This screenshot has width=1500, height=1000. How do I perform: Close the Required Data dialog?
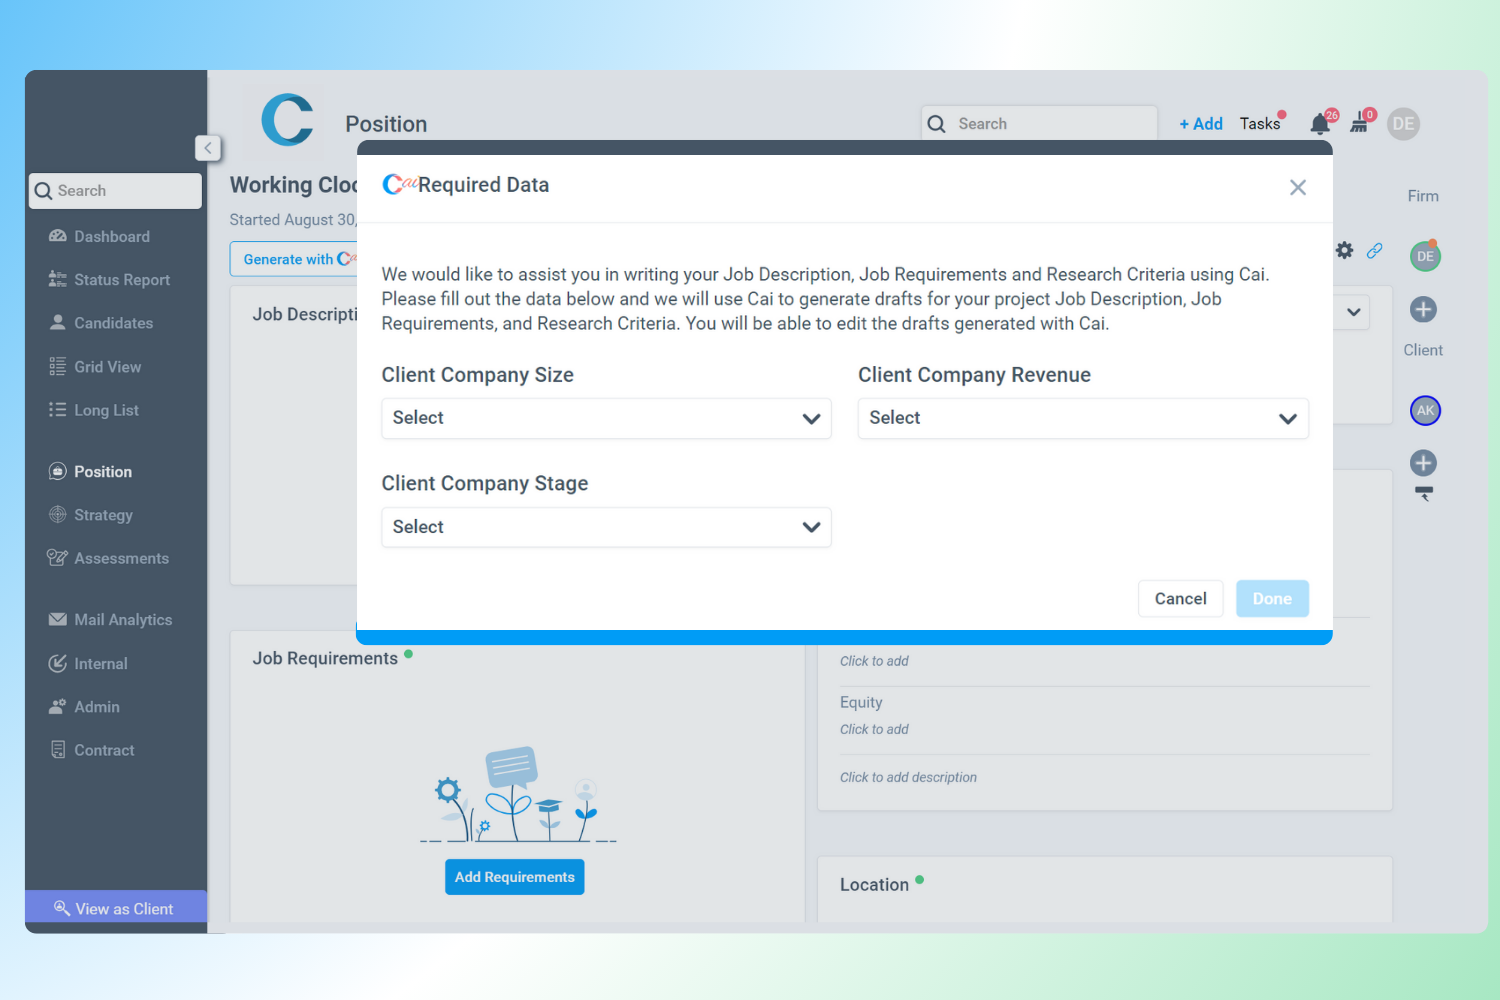click(x=1298, y=187)
